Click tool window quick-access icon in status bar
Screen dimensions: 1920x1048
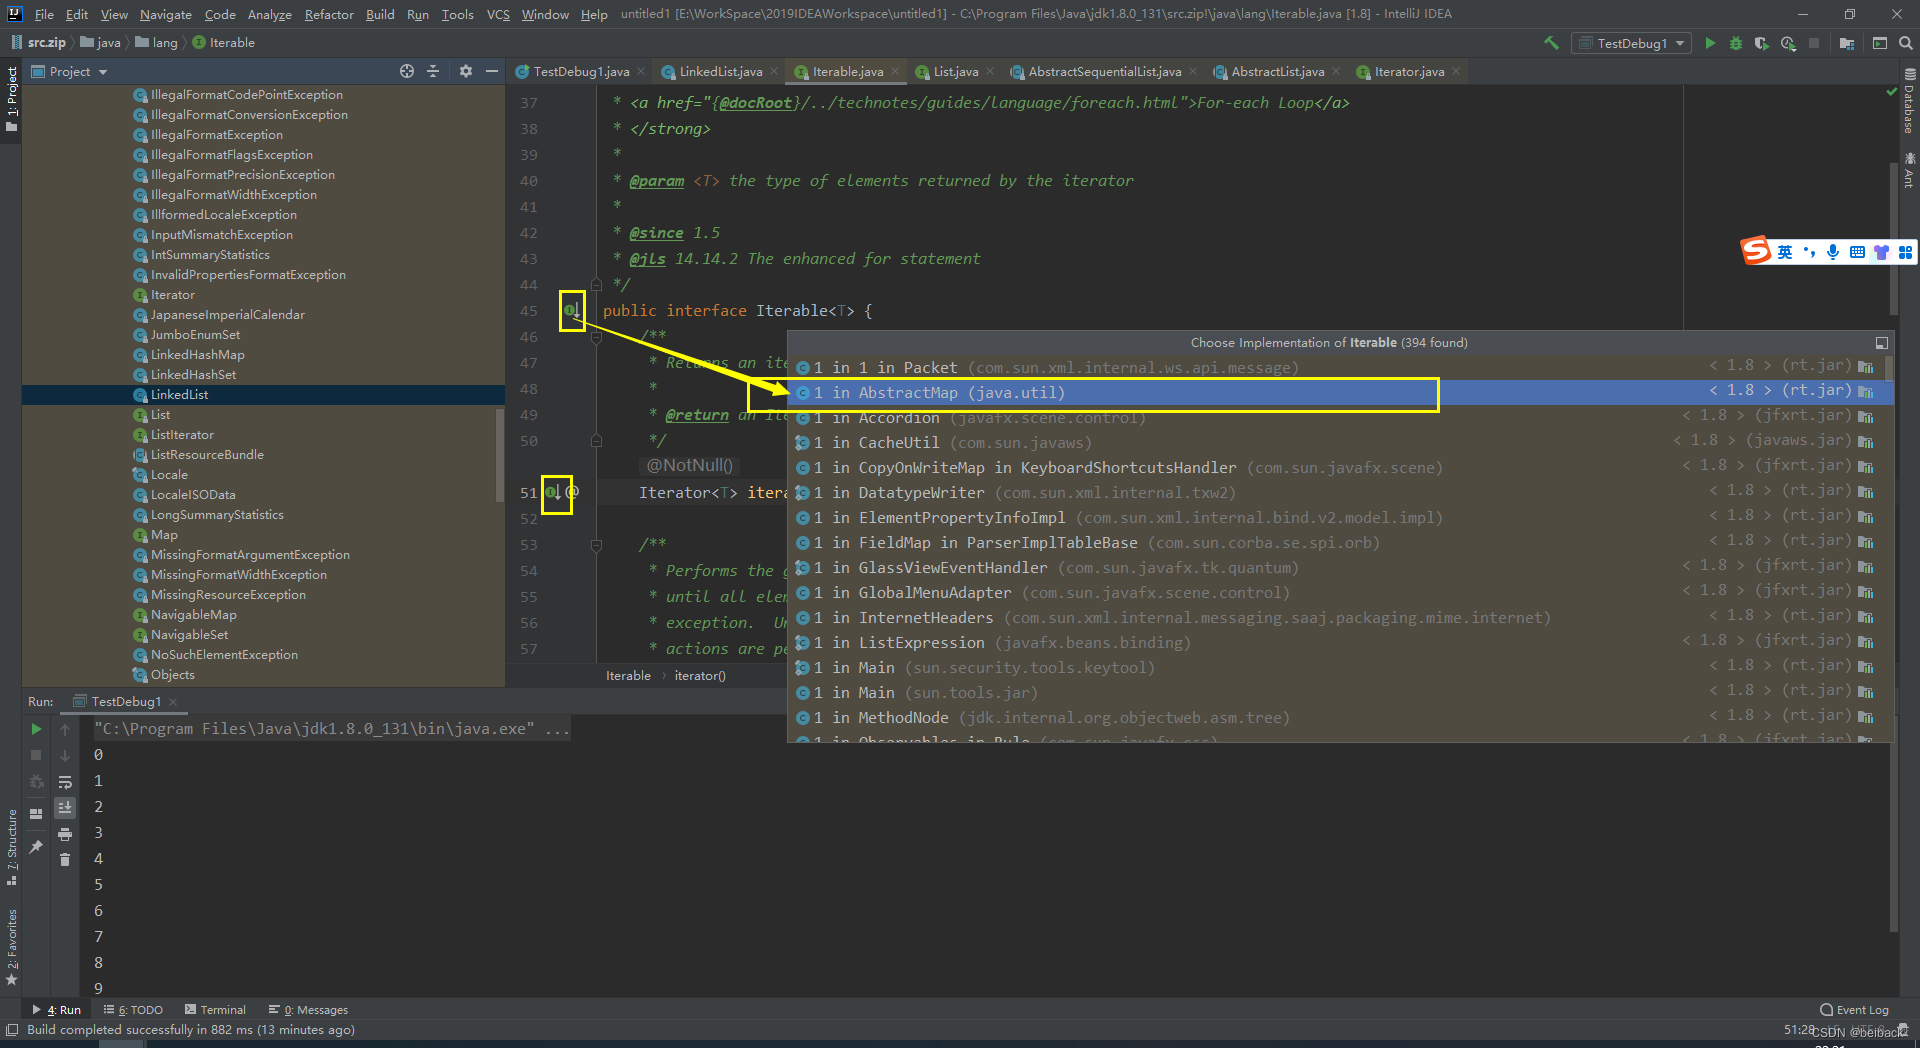pyautogui.click(x=12, y=1030)
